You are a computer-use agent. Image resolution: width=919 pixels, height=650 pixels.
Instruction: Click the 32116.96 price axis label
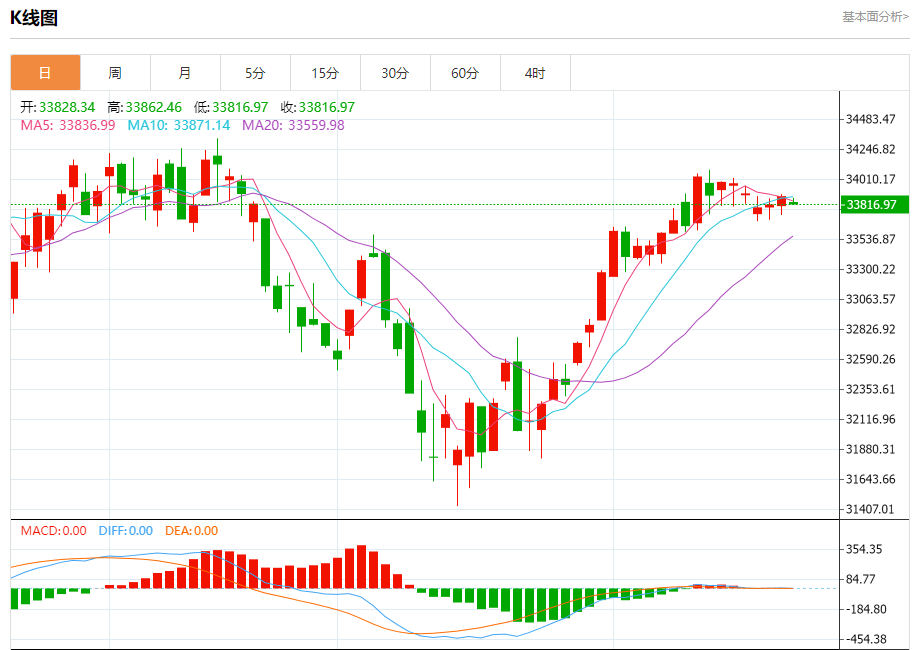coord(870,419)
